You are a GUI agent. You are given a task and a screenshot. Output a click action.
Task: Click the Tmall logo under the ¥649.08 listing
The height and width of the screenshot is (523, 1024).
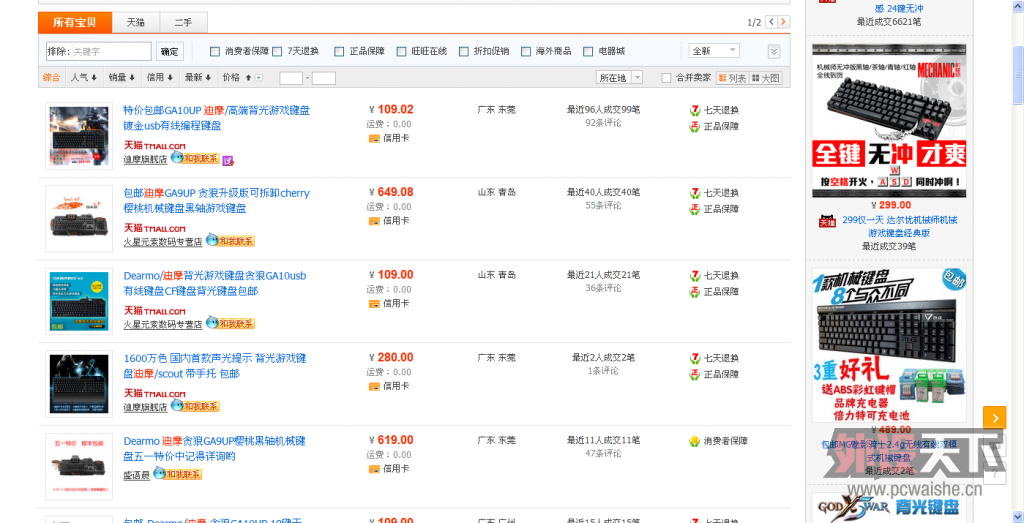pos(155,227)
